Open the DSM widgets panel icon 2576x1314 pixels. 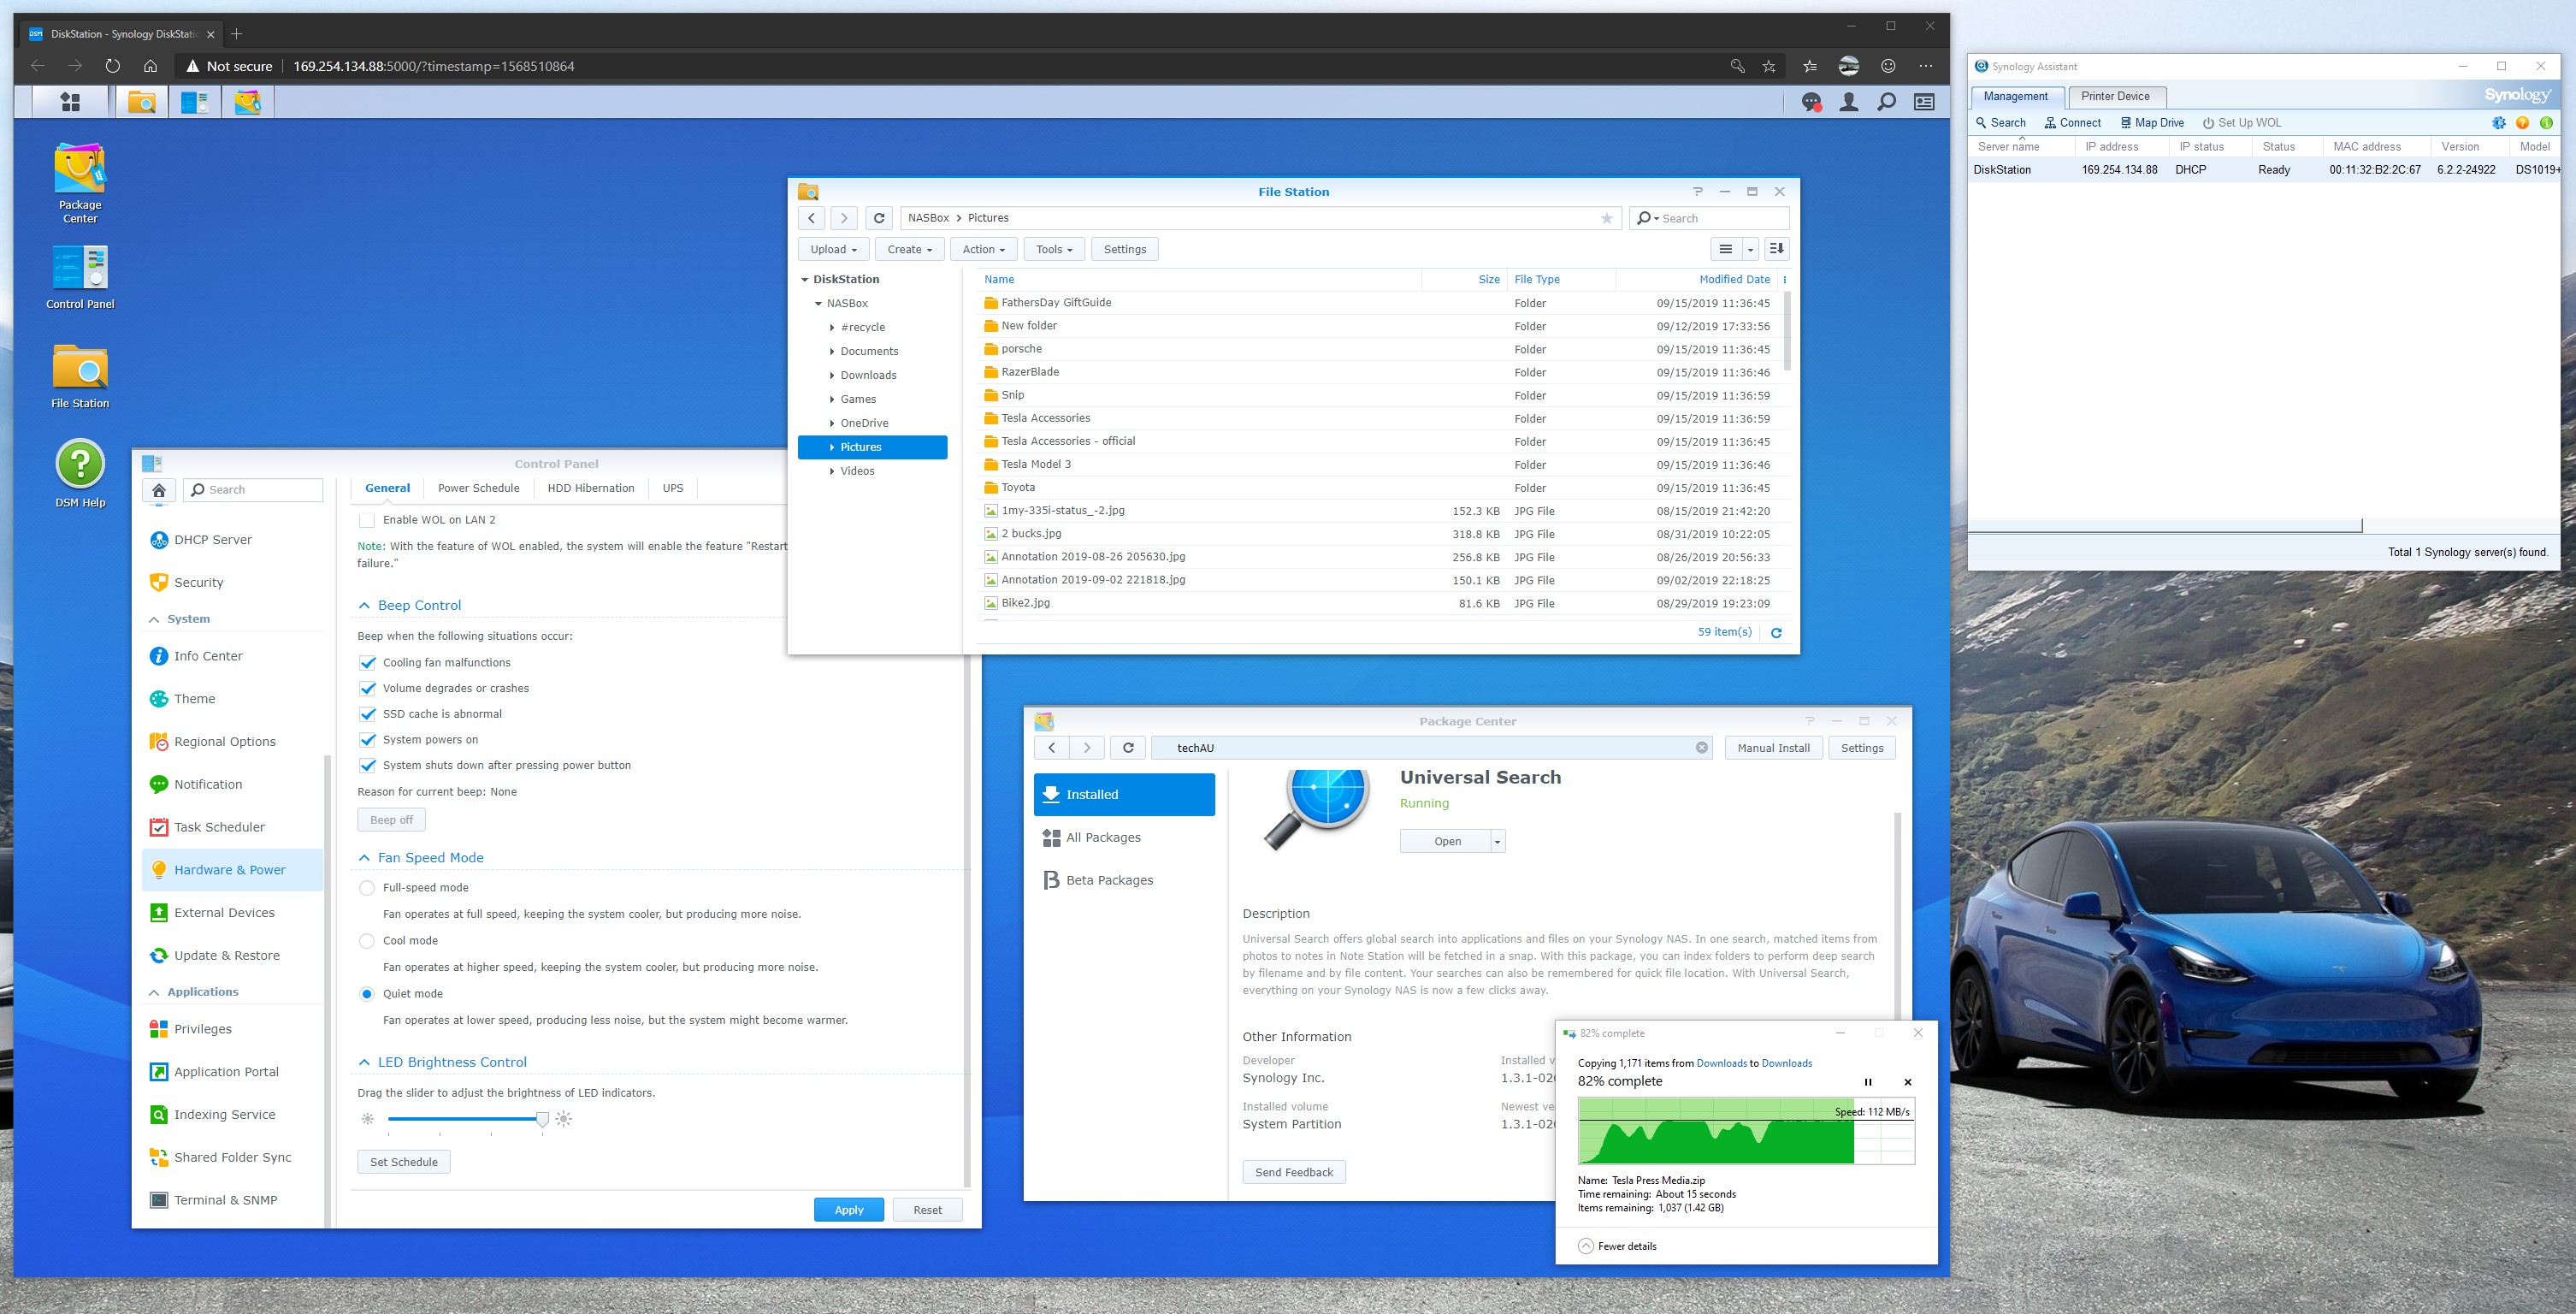(1924, 102)
